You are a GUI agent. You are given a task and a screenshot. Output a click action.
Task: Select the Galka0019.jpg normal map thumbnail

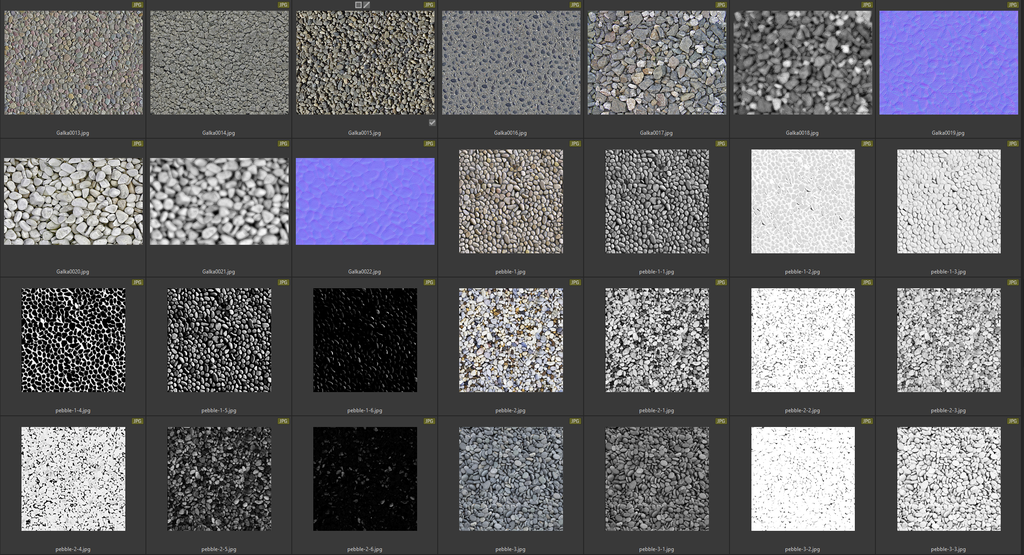[x=948, y=63]
